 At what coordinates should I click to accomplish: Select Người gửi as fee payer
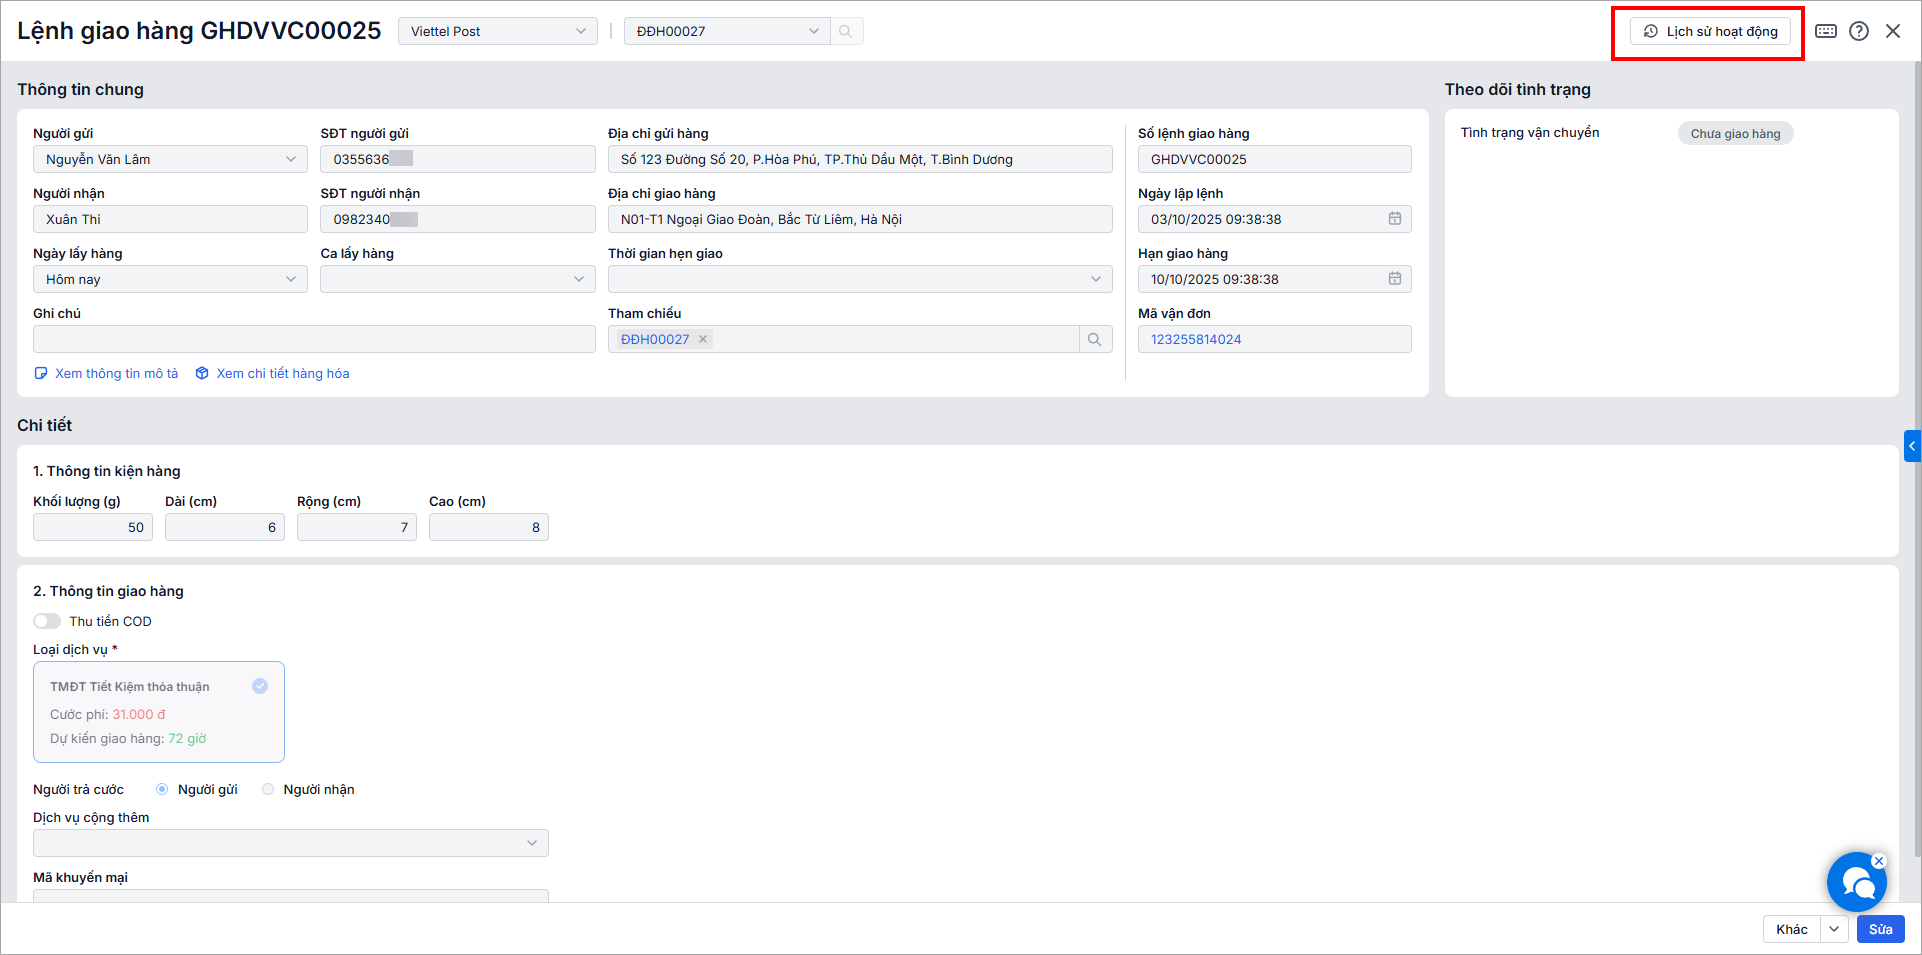tap(162, 790)
